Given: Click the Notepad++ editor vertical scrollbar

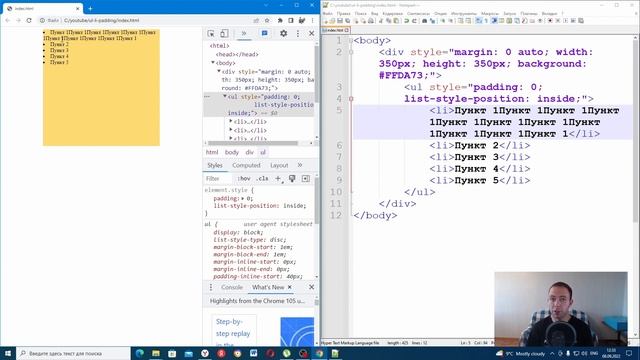Looking at the screenshot, I should 636,131.
